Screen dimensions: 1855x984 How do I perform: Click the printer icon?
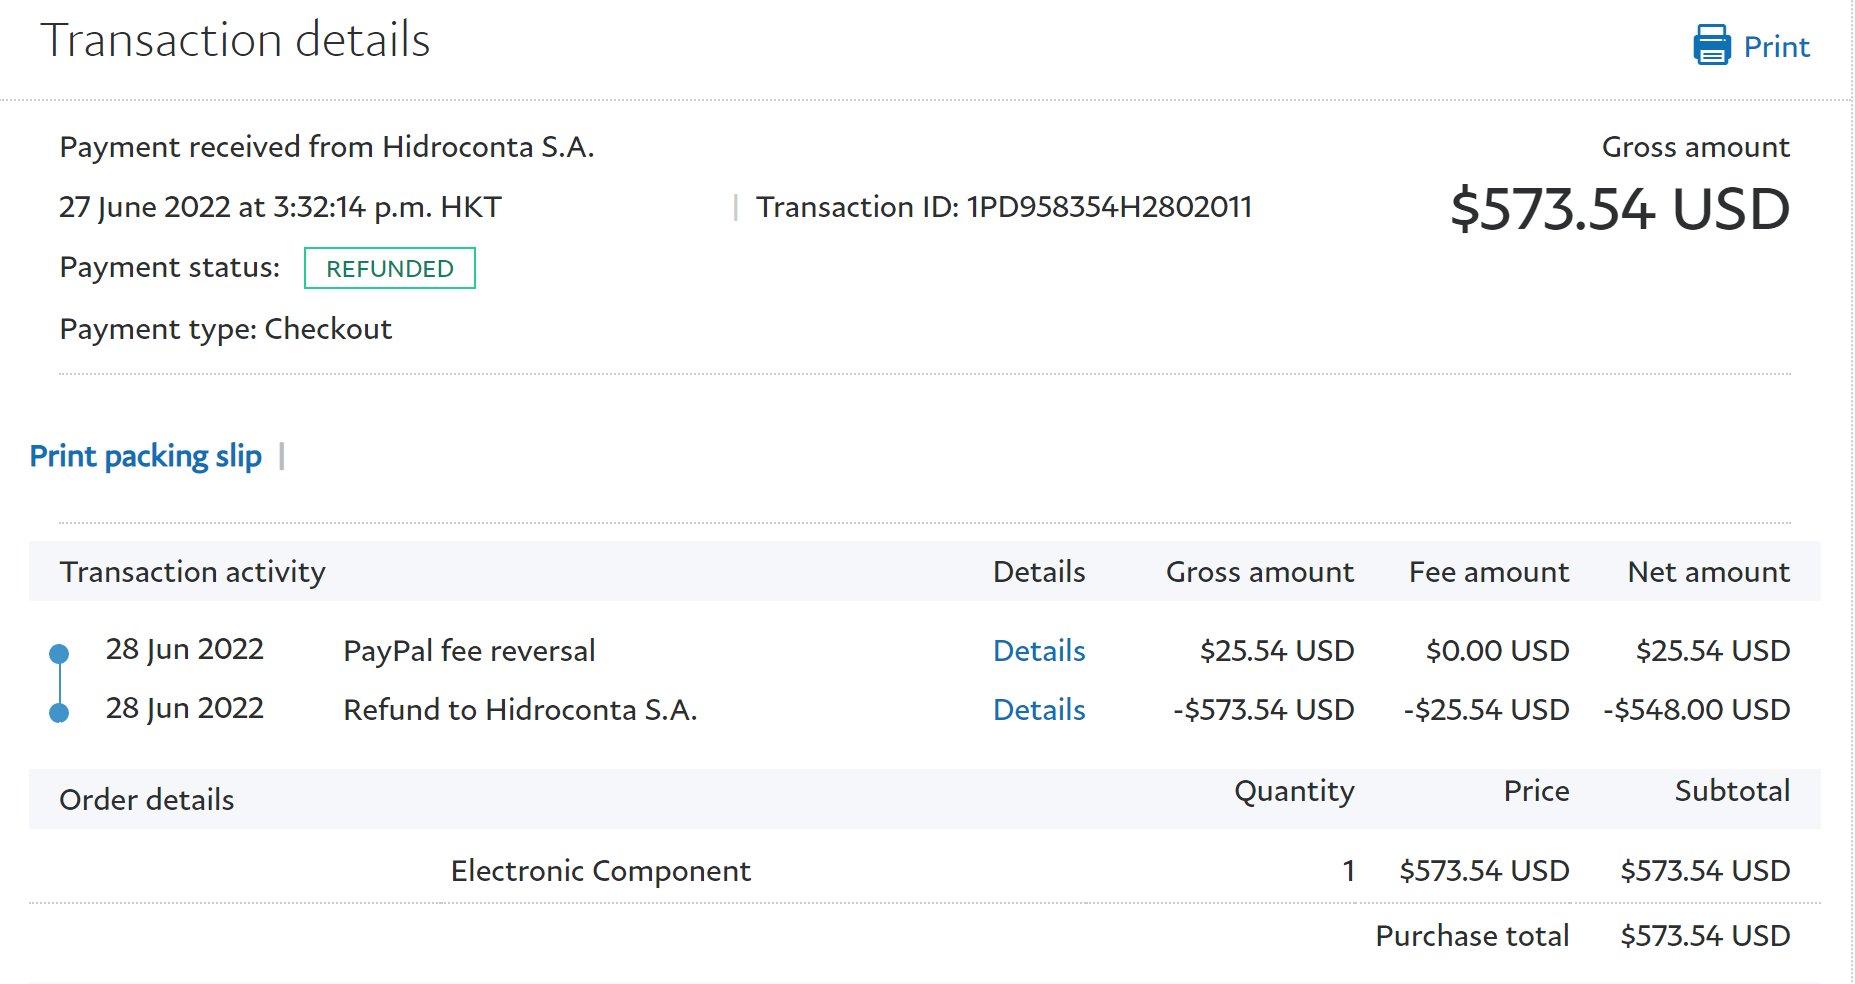1711,46
